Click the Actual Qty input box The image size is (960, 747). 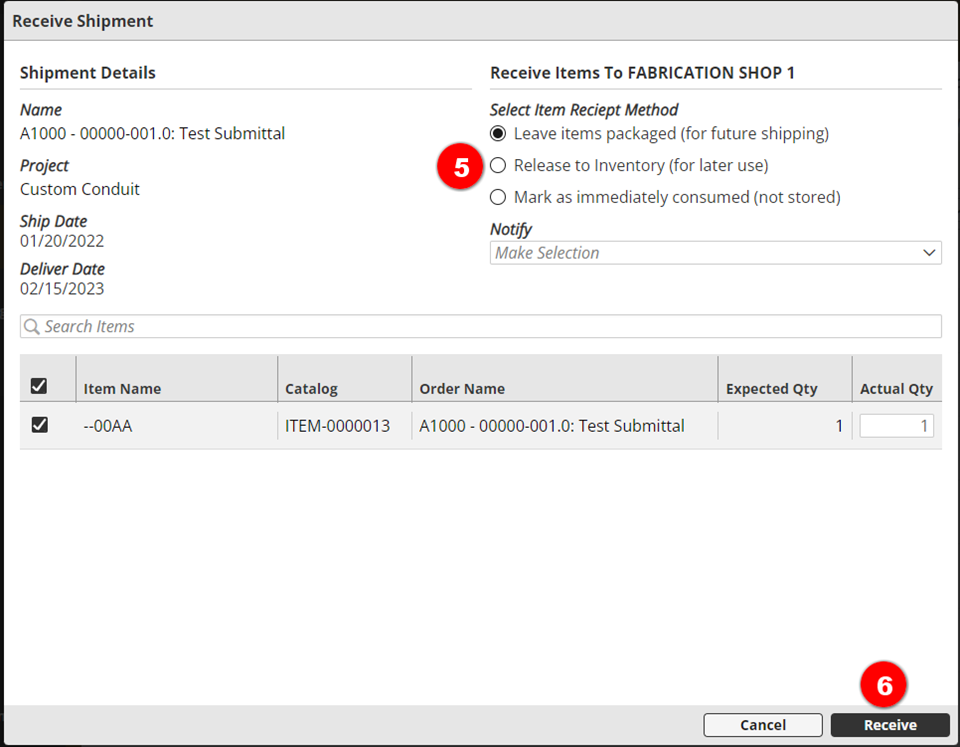896,426
